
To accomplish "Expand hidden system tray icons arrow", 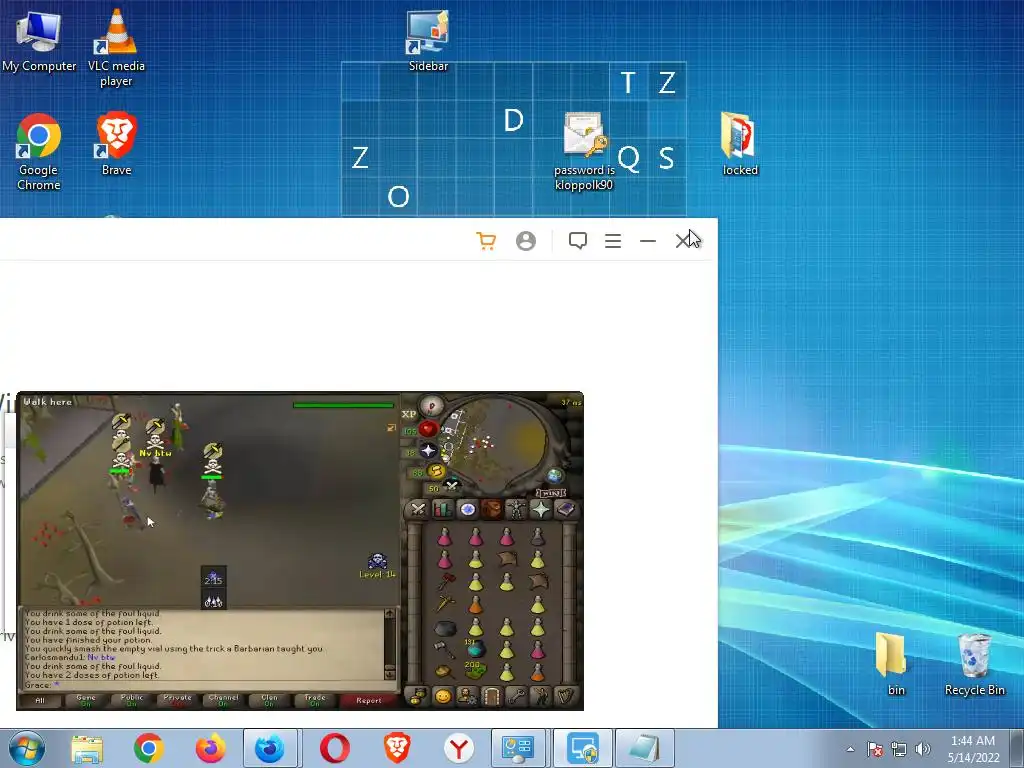I will click(x=850, y=749).
